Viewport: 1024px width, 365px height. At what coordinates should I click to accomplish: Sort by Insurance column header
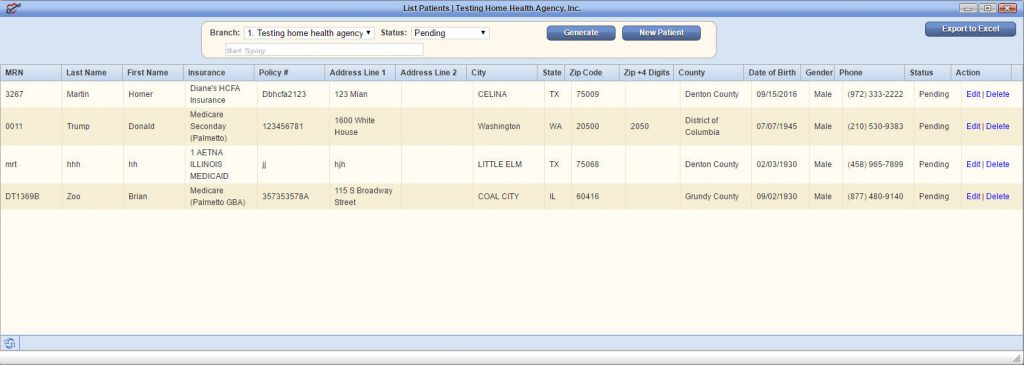pyautogui.click(x=218, y=72)
